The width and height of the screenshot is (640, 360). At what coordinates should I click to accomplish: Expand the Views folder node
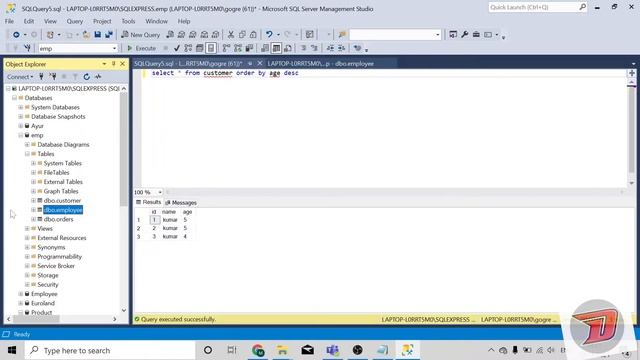point(27,229)
